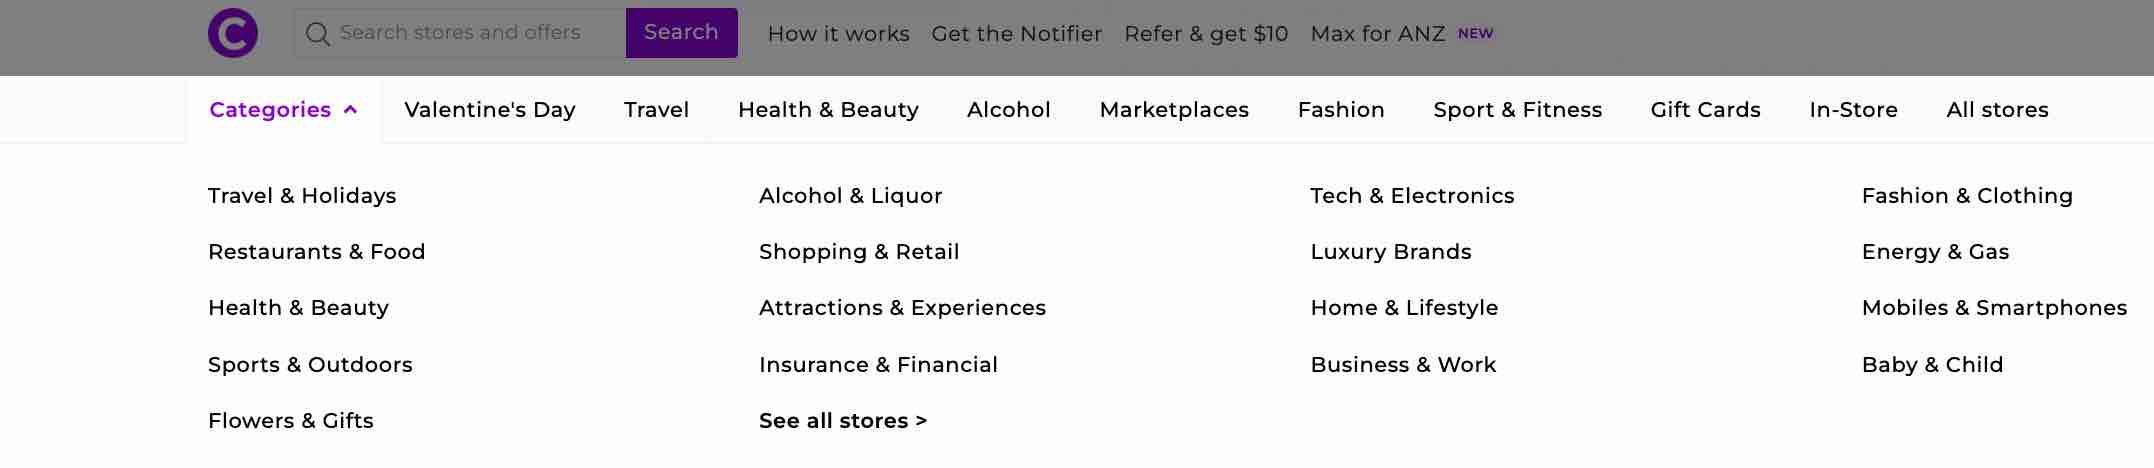Select the Valentine's Day tab

coord(490,110)
